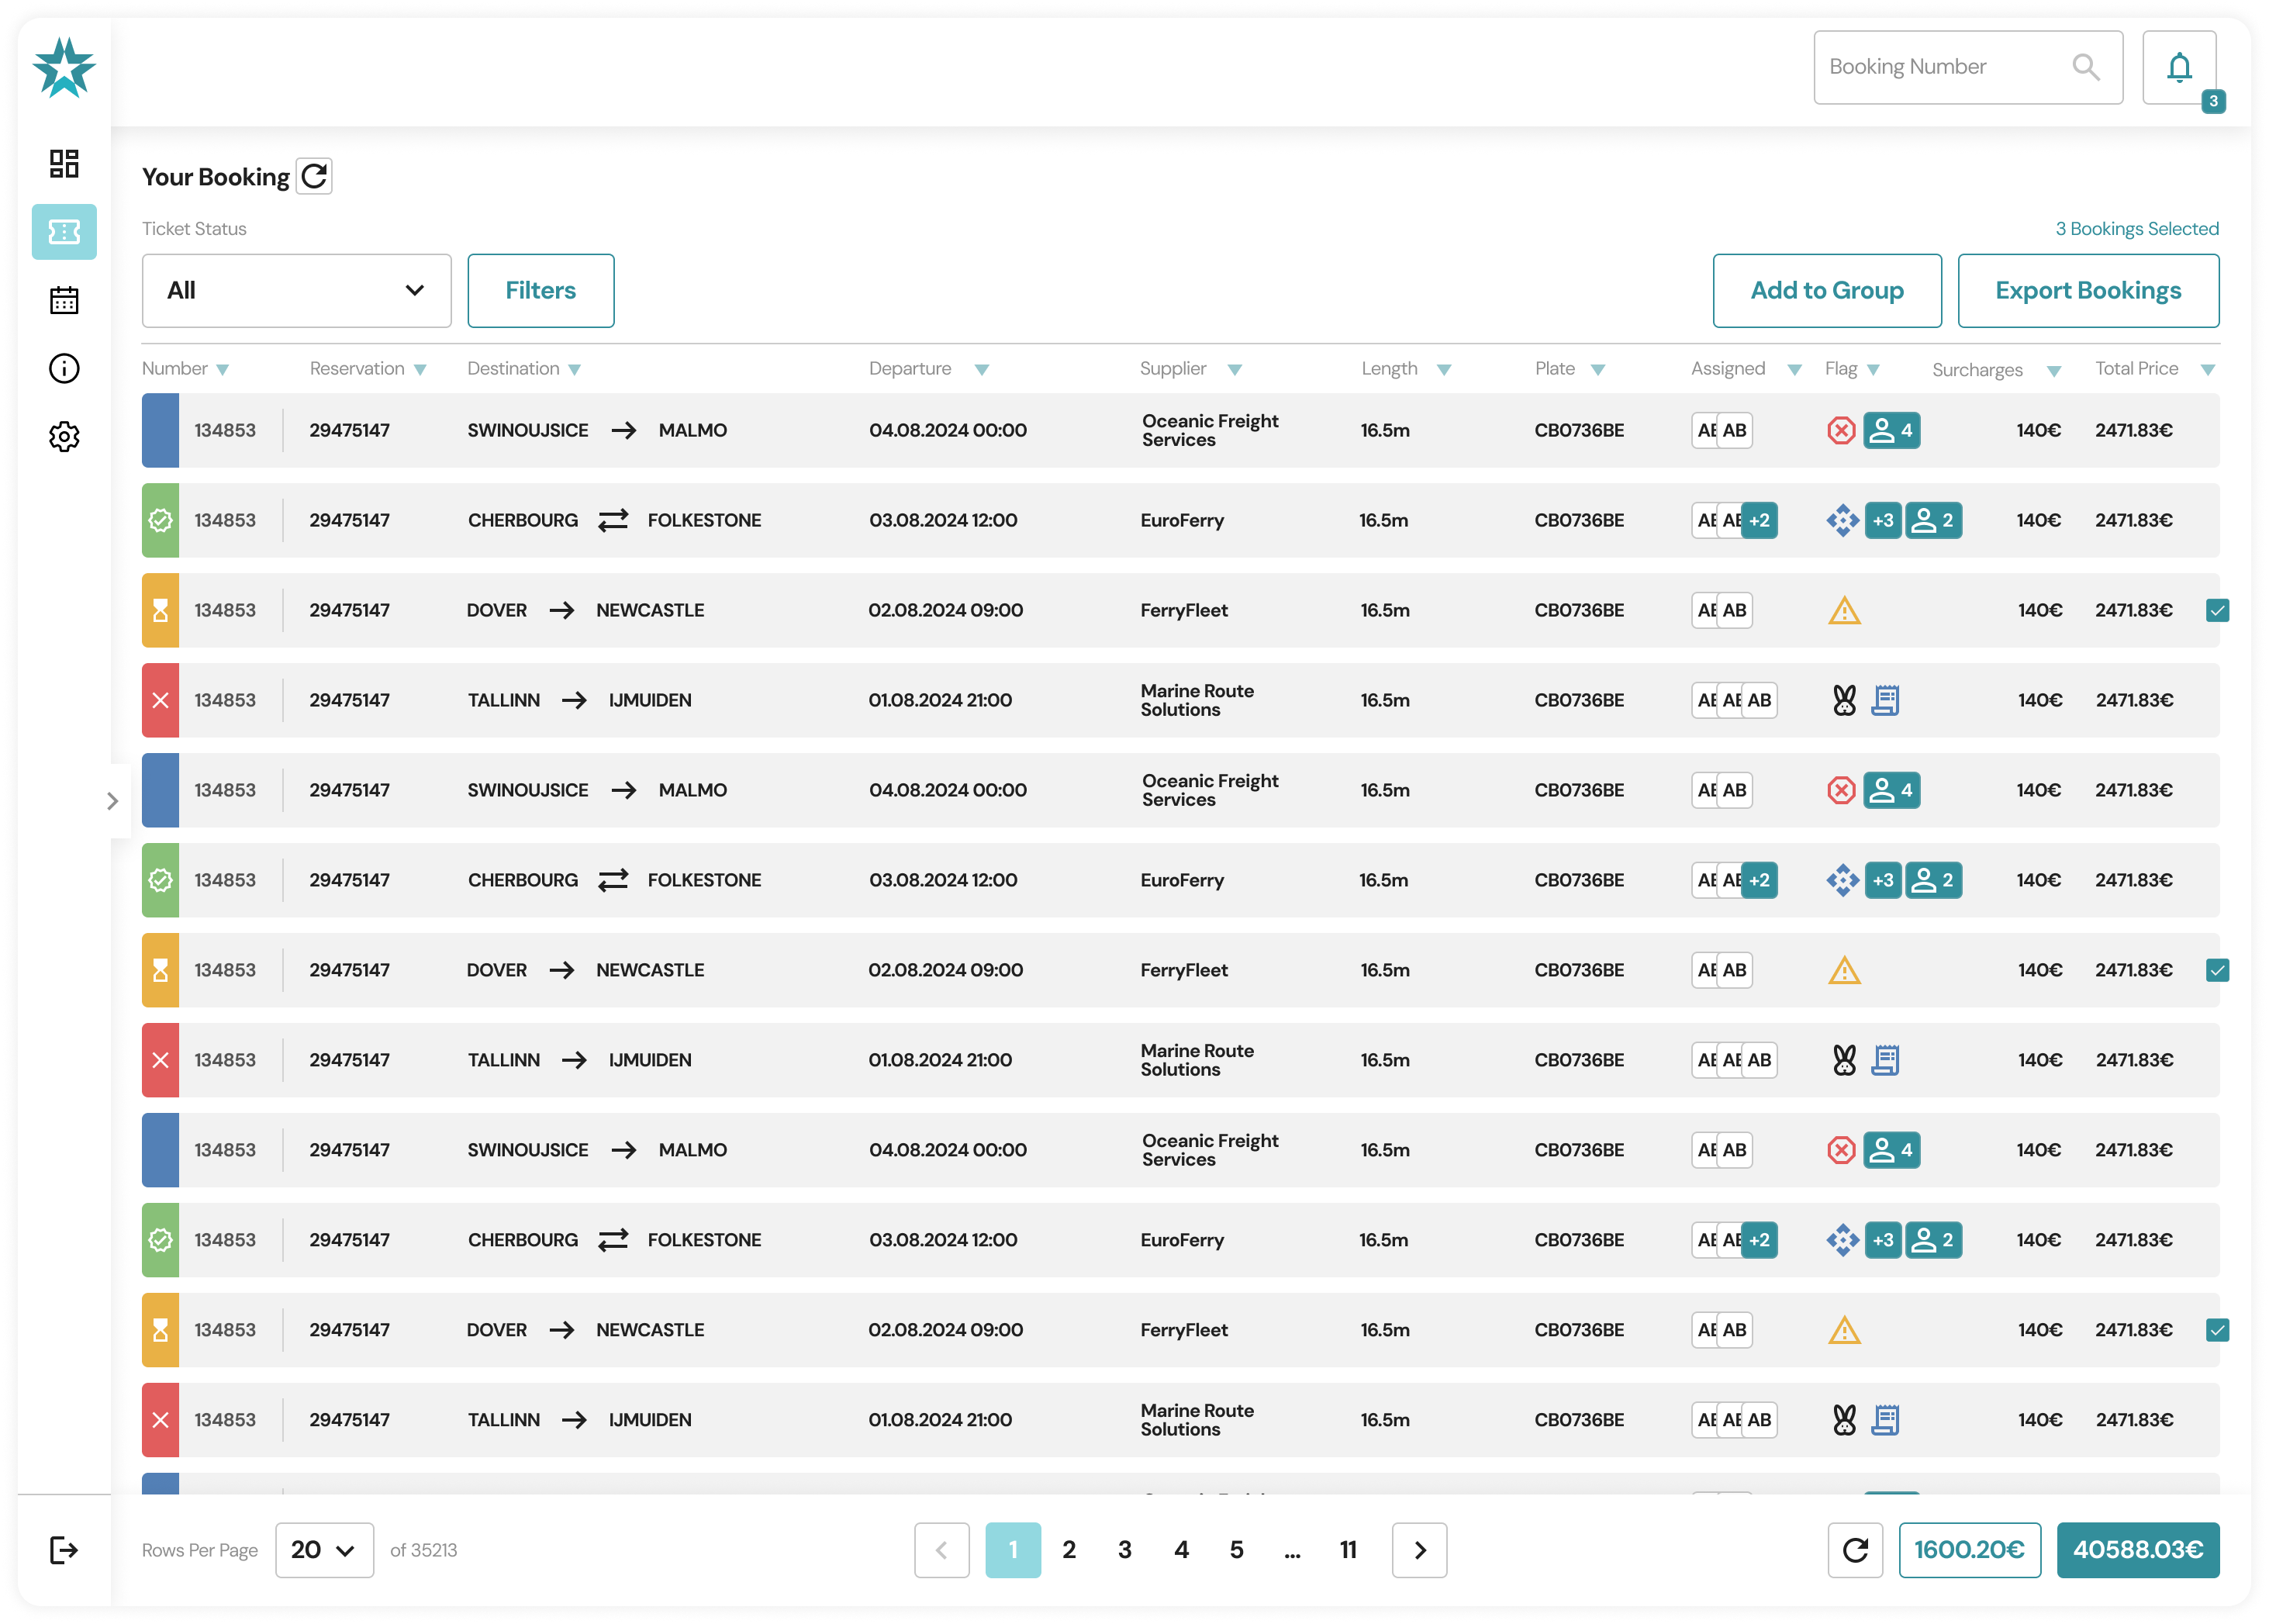Click the refresh icon beside 1600.20€ total
Viewport: 2269px width, 1624px height.
click(x=1855, y=1550)
